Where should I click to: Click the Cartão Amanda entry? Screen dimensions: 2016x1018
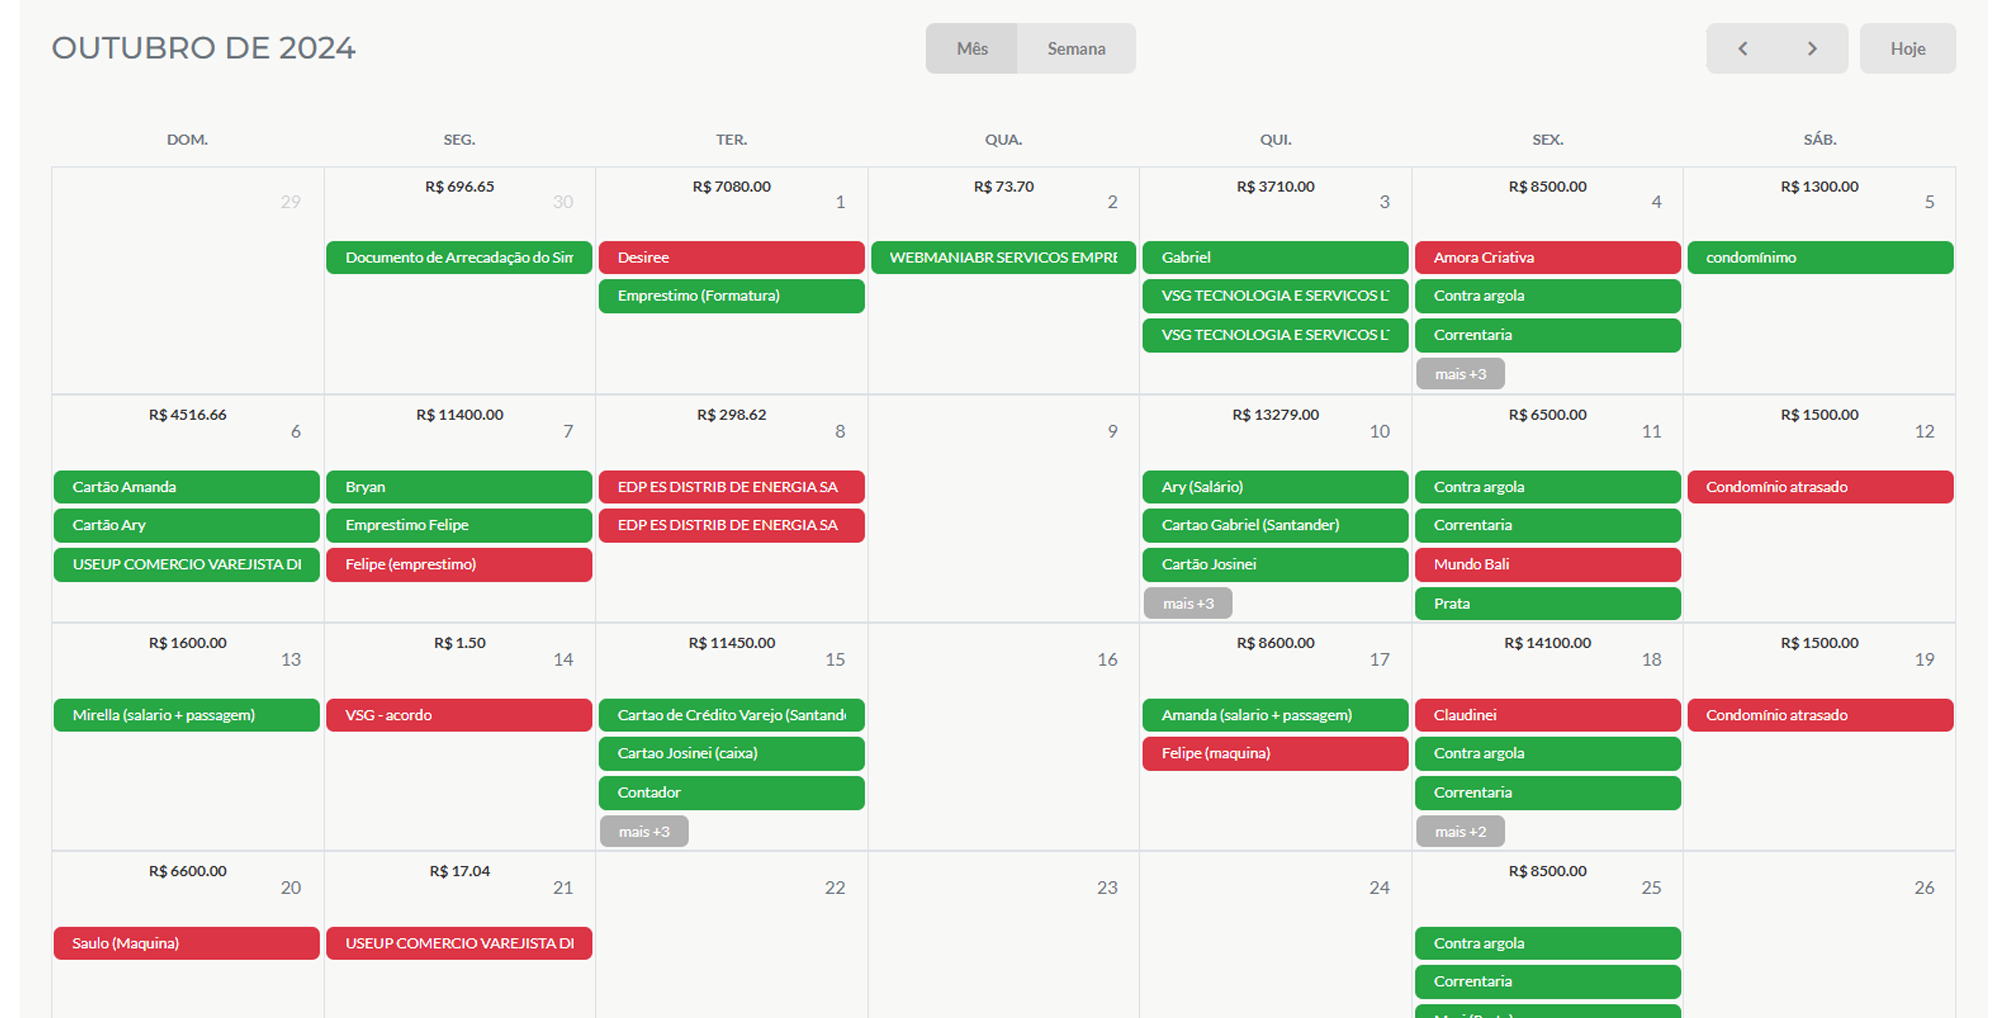187,487
